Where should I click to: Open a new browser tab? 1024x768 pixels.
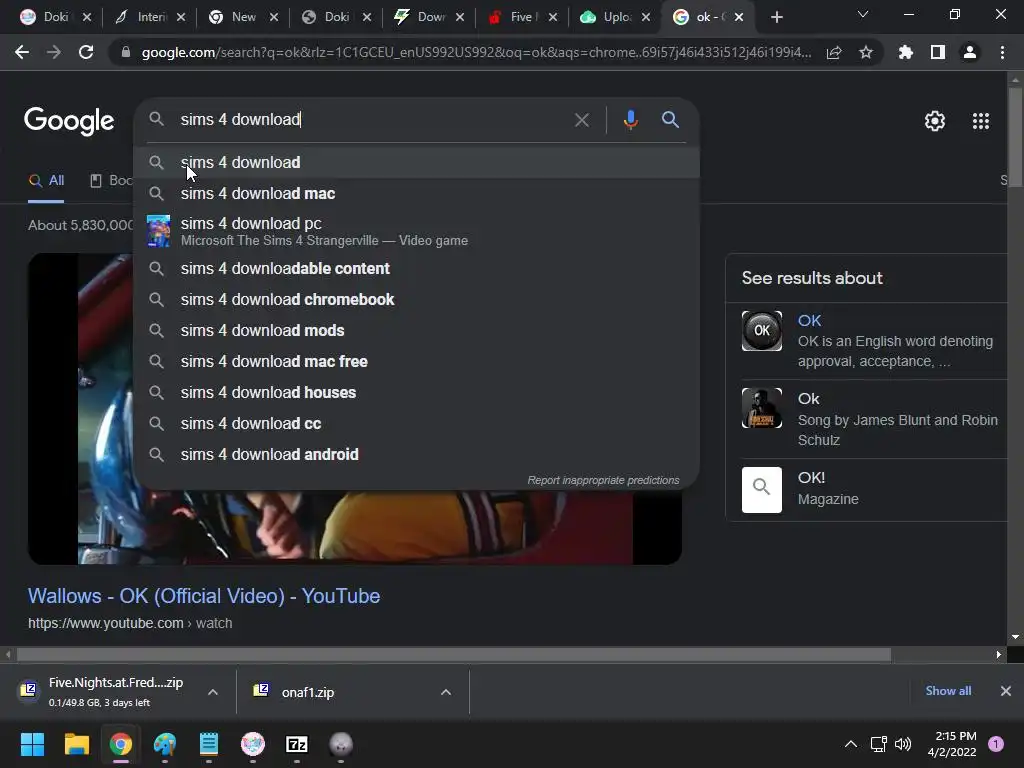pyautogui.click(x=776, y=17)
